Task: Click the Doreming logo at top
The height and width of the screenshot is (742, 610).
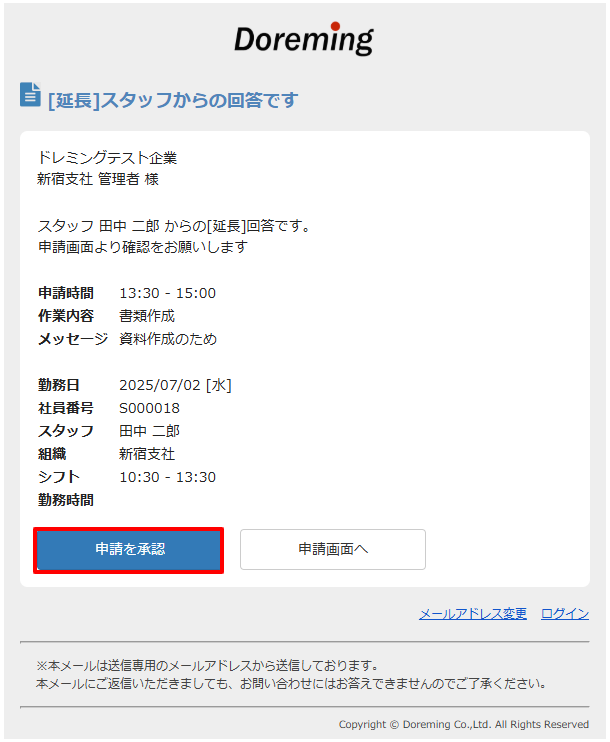Action: [304, 39]
